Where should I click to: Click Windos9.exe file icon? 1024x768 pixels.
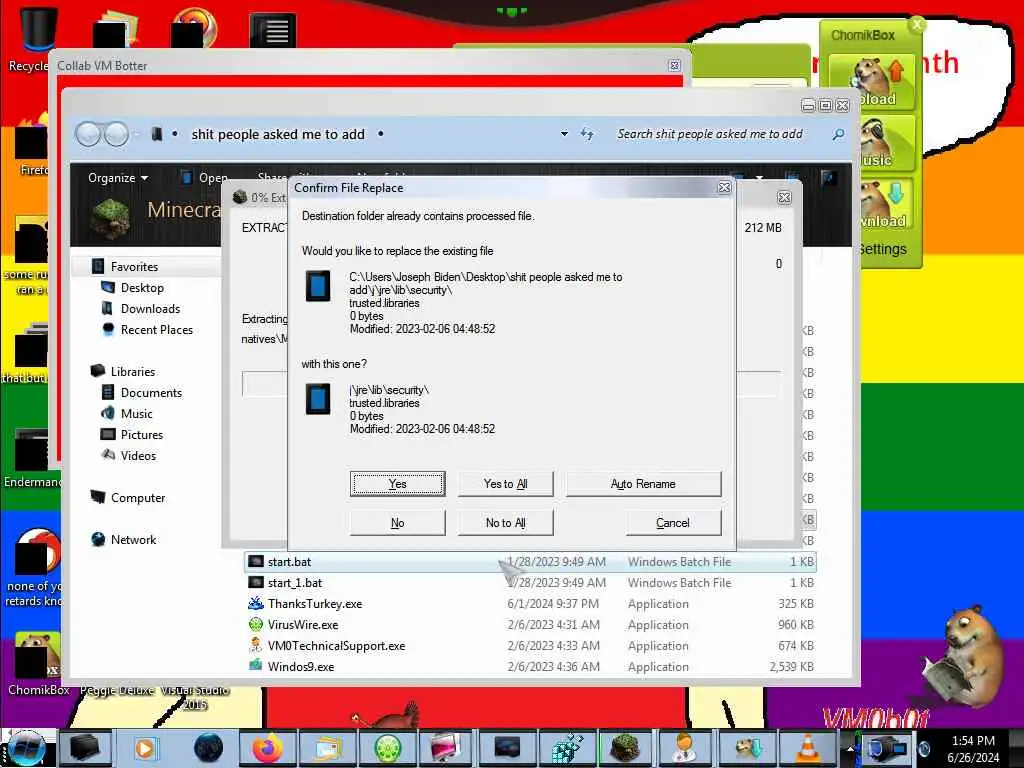256,666
